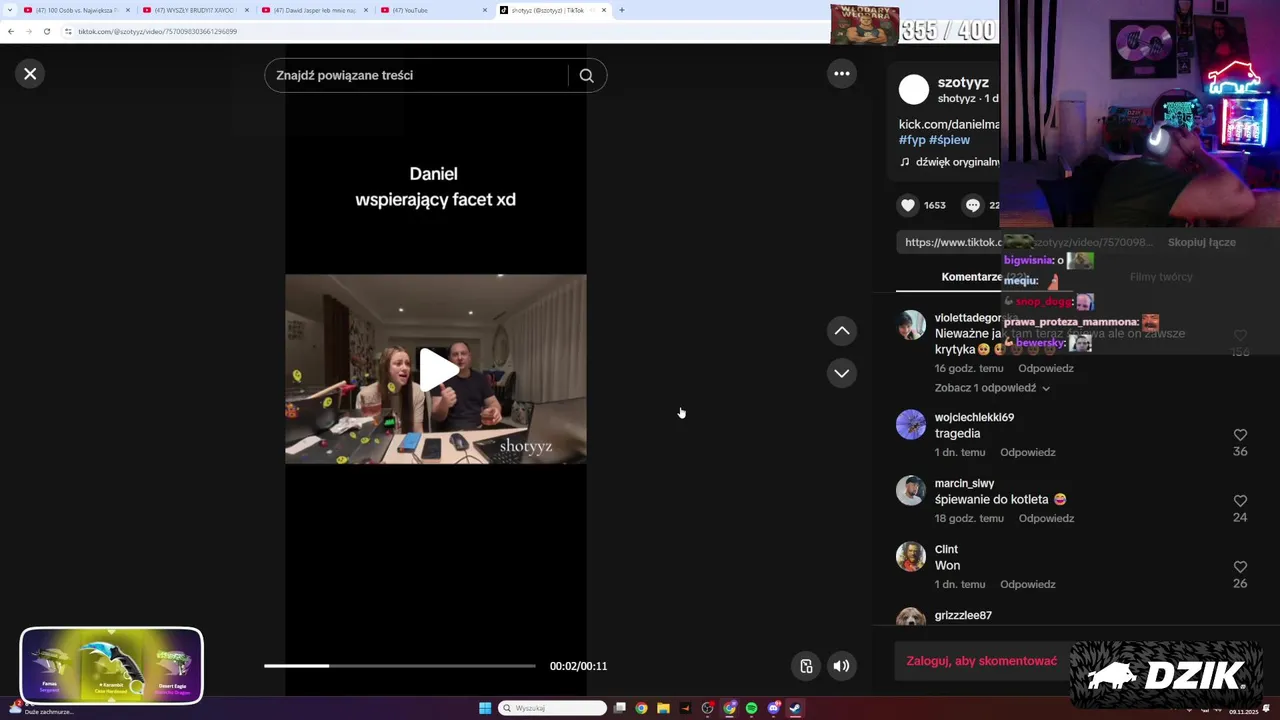Viewport: 1280px width, 720px height.
Task: Open the szotyyz username link
Action: pyautogui.click(x=963, y=83)
